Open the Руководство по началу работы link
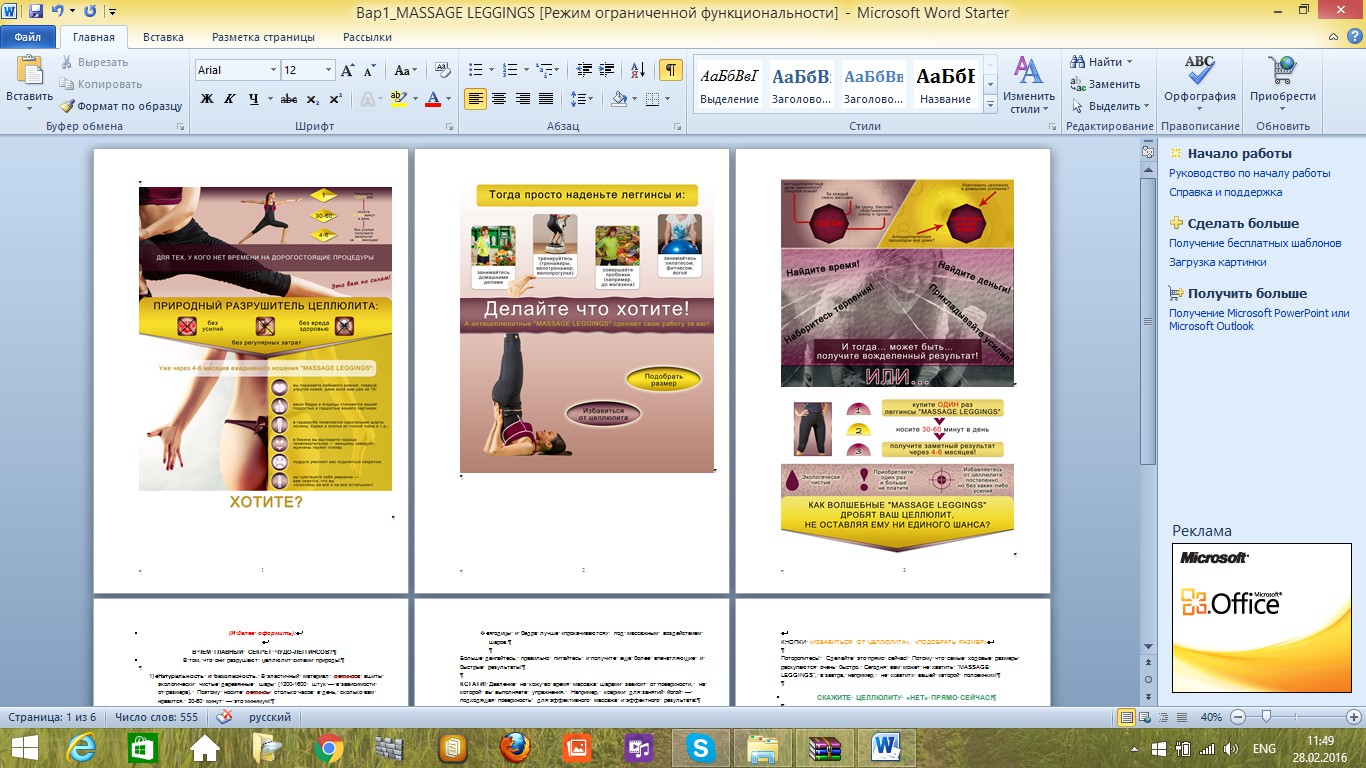This screenshot has width=1366, height=768. pyautogui.click(x=1250, y=173)
